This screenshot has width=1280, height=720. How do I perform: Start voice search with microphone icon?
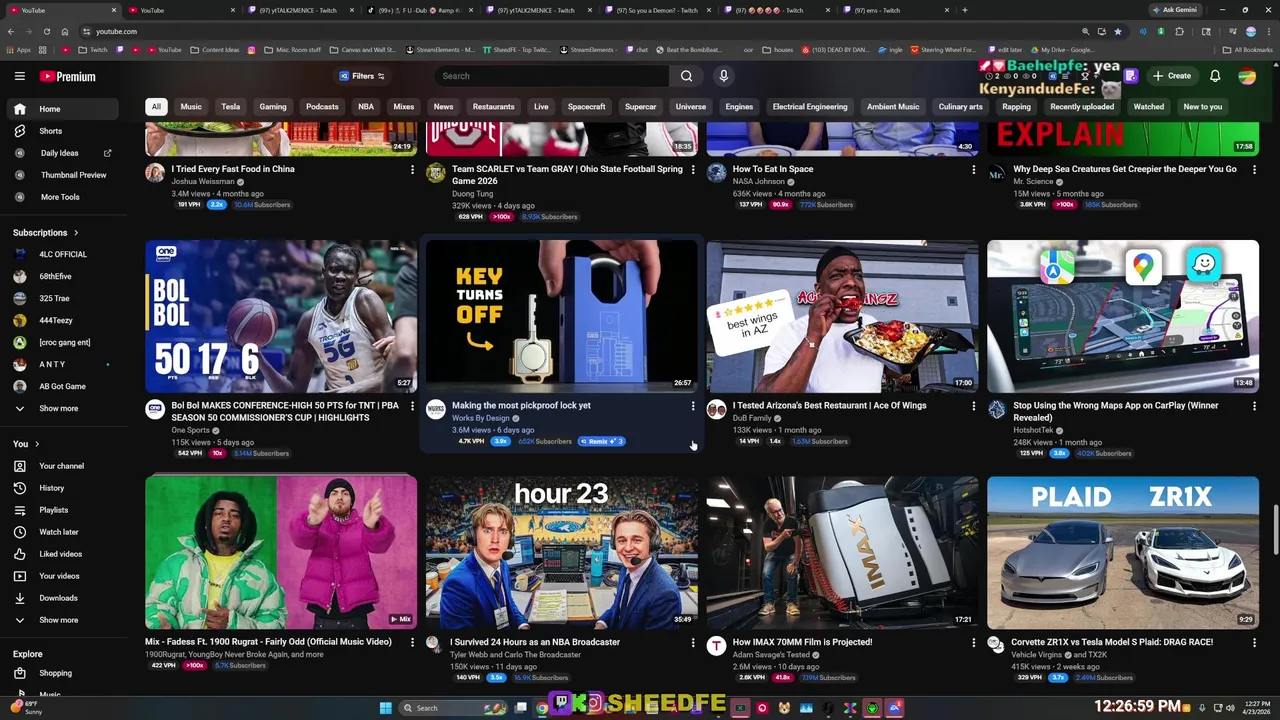(x=724, y=76)
